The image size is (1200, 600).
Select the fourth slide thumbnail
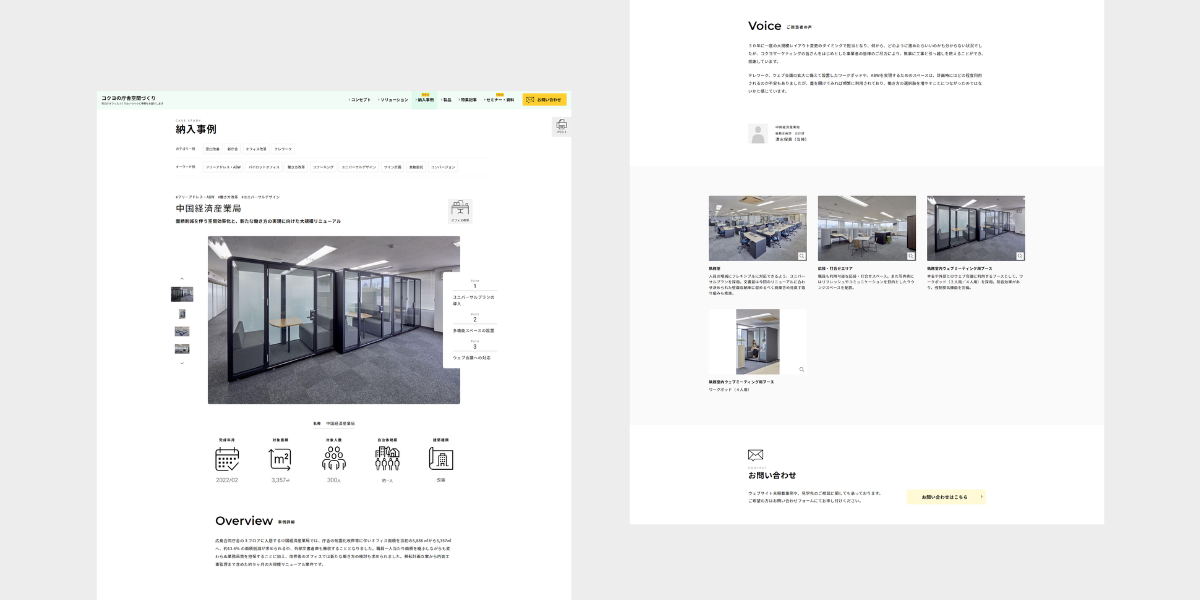point(182,349)
